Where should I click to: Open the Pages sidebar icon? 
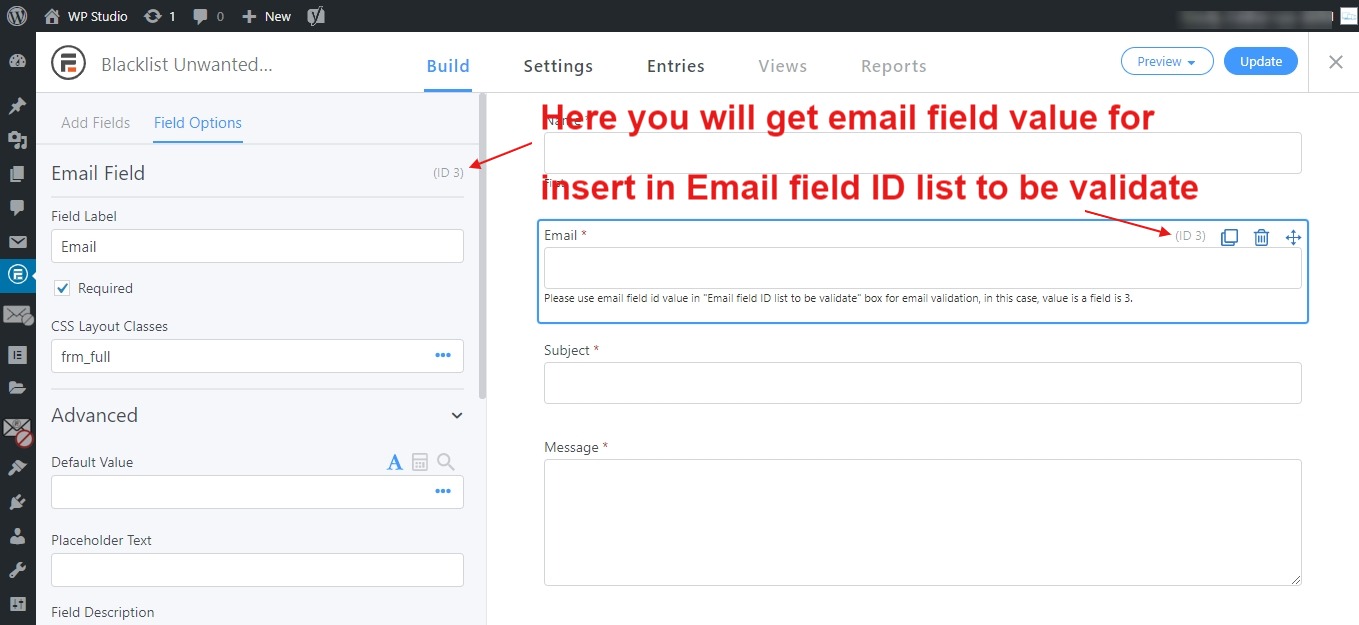[x=17, y=174]
